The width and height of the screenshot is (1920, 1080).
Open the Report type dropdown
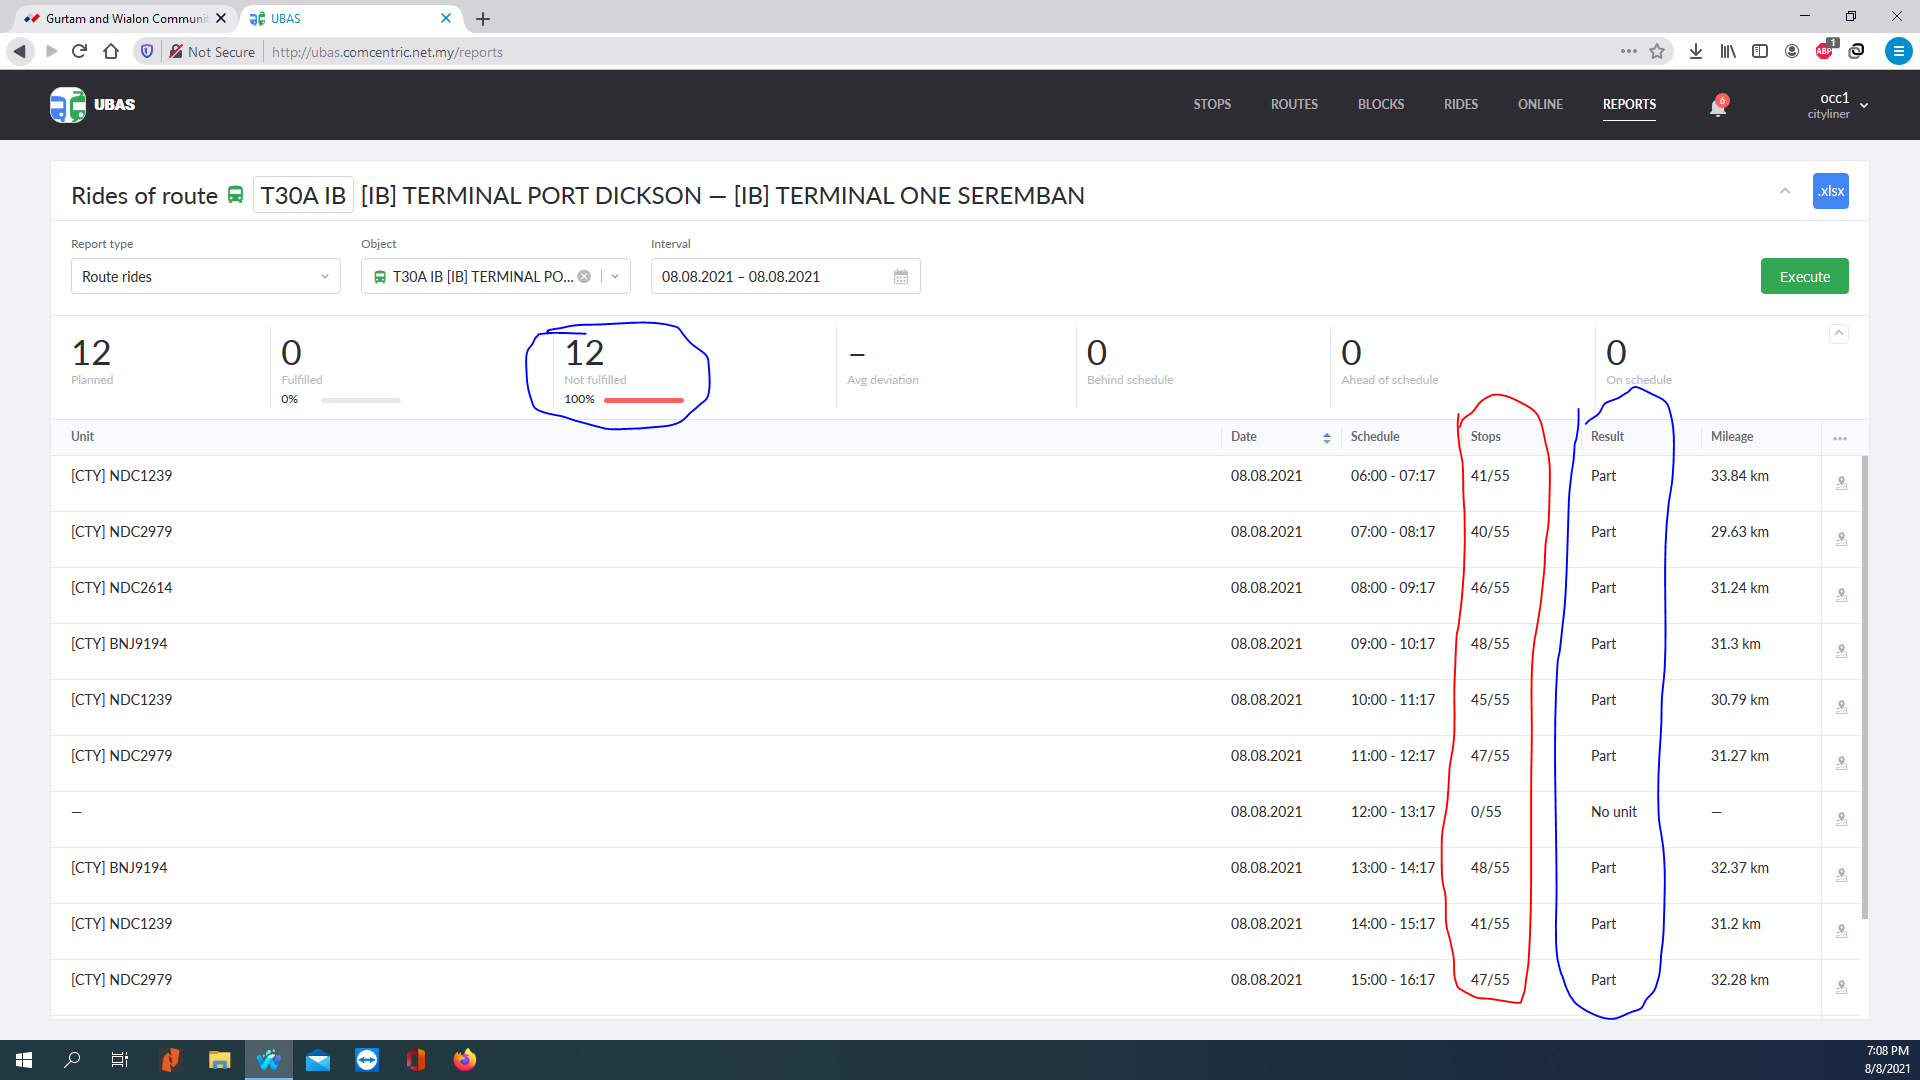(205, 277)
